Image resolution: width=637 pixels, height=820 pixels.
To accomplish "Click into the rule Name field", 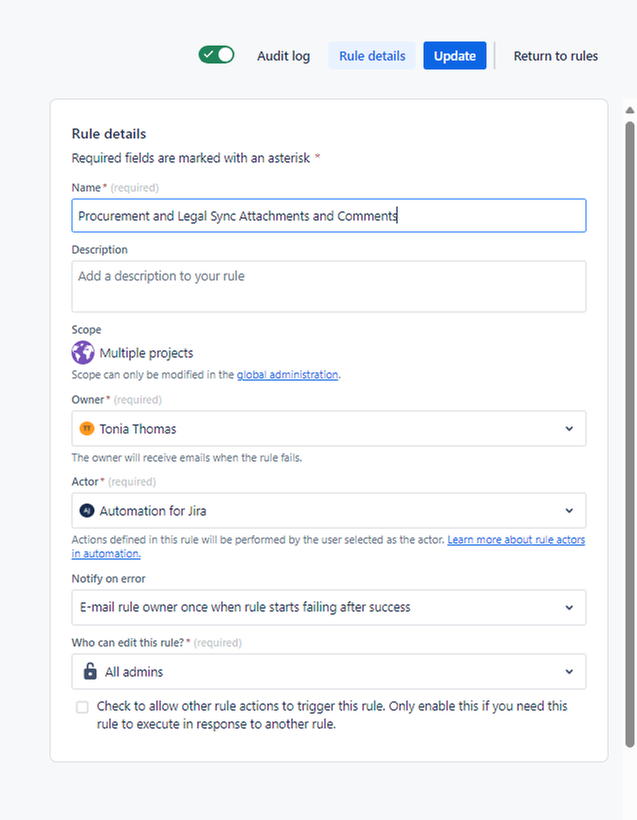I will (328, 215).
